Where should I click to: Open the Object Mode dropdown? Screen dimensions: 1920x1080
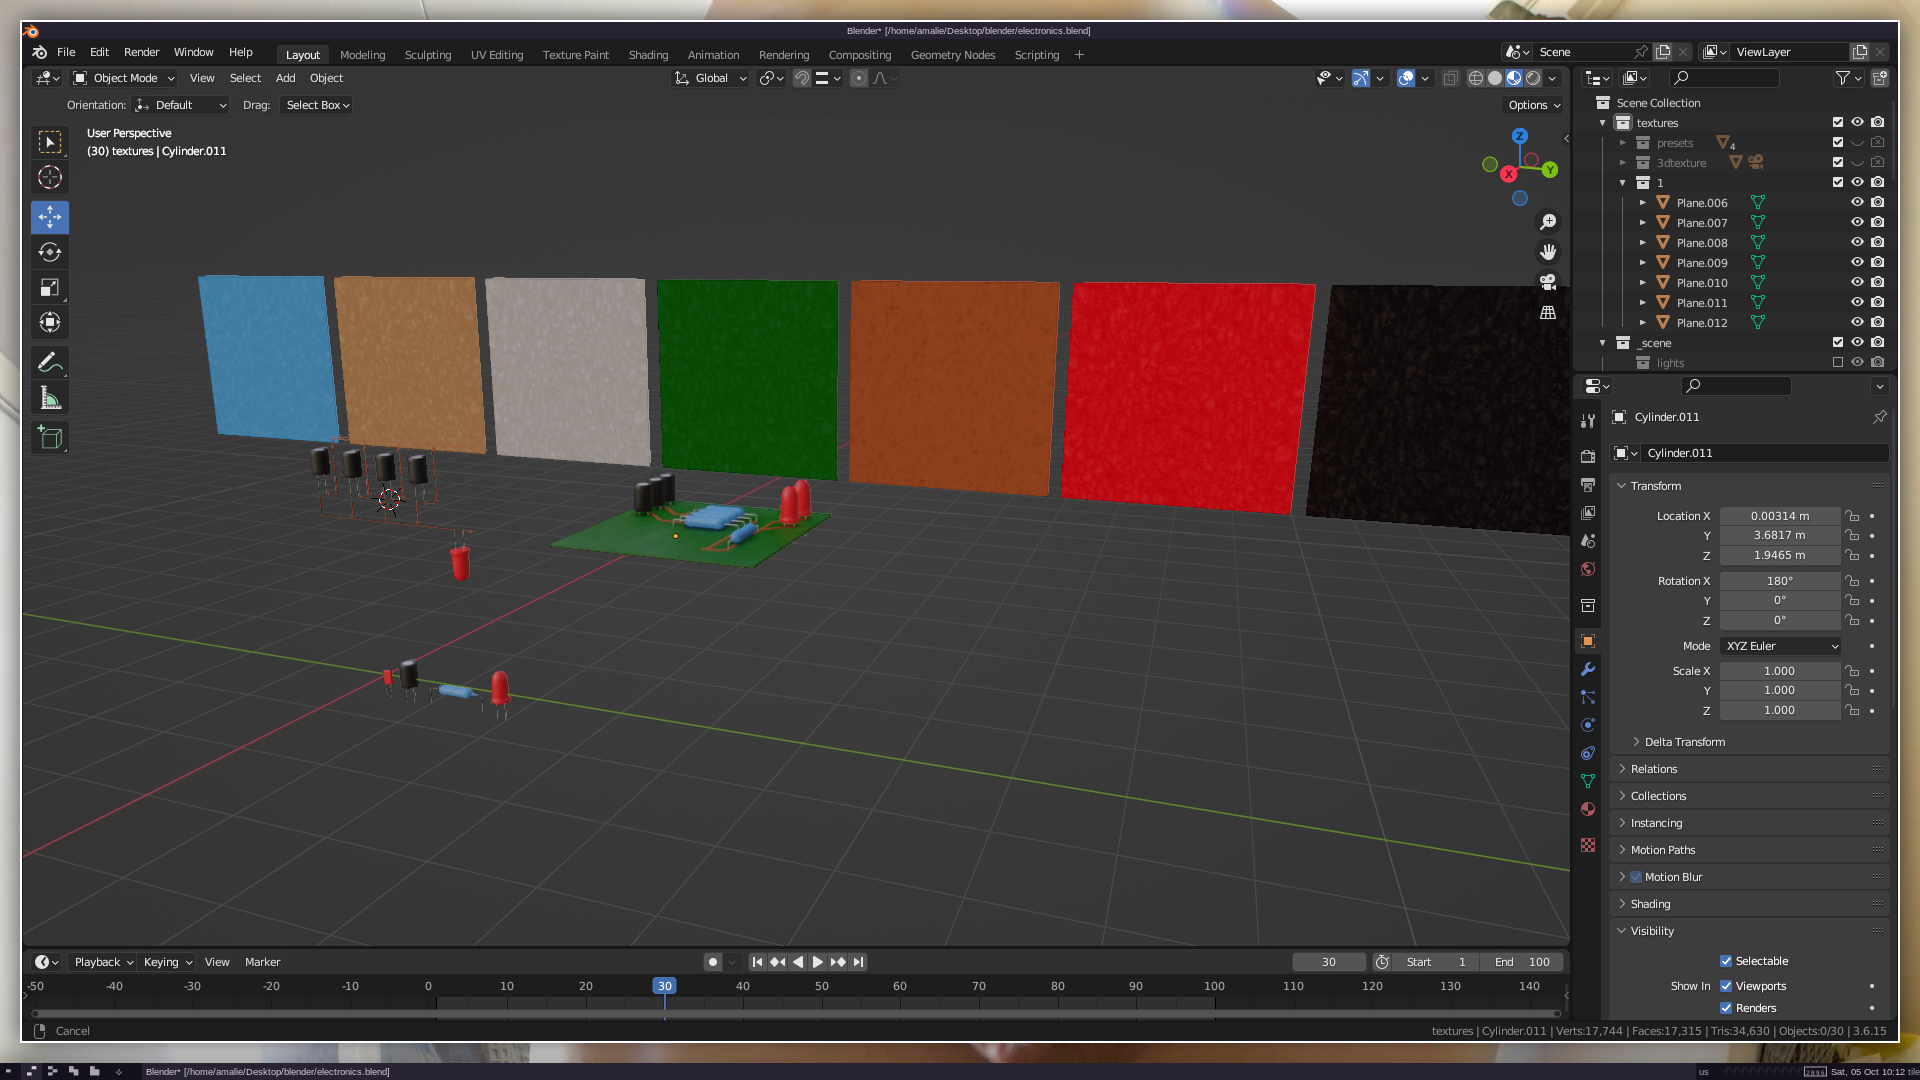pos(124,78)
